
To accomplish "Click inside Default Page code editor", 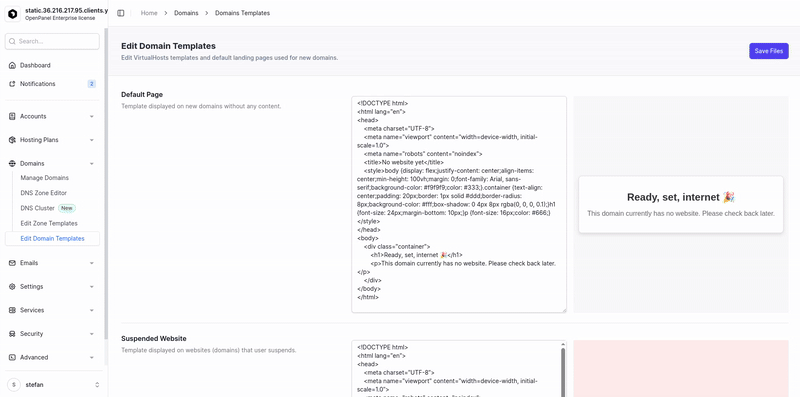I will (x=459, y=204).
